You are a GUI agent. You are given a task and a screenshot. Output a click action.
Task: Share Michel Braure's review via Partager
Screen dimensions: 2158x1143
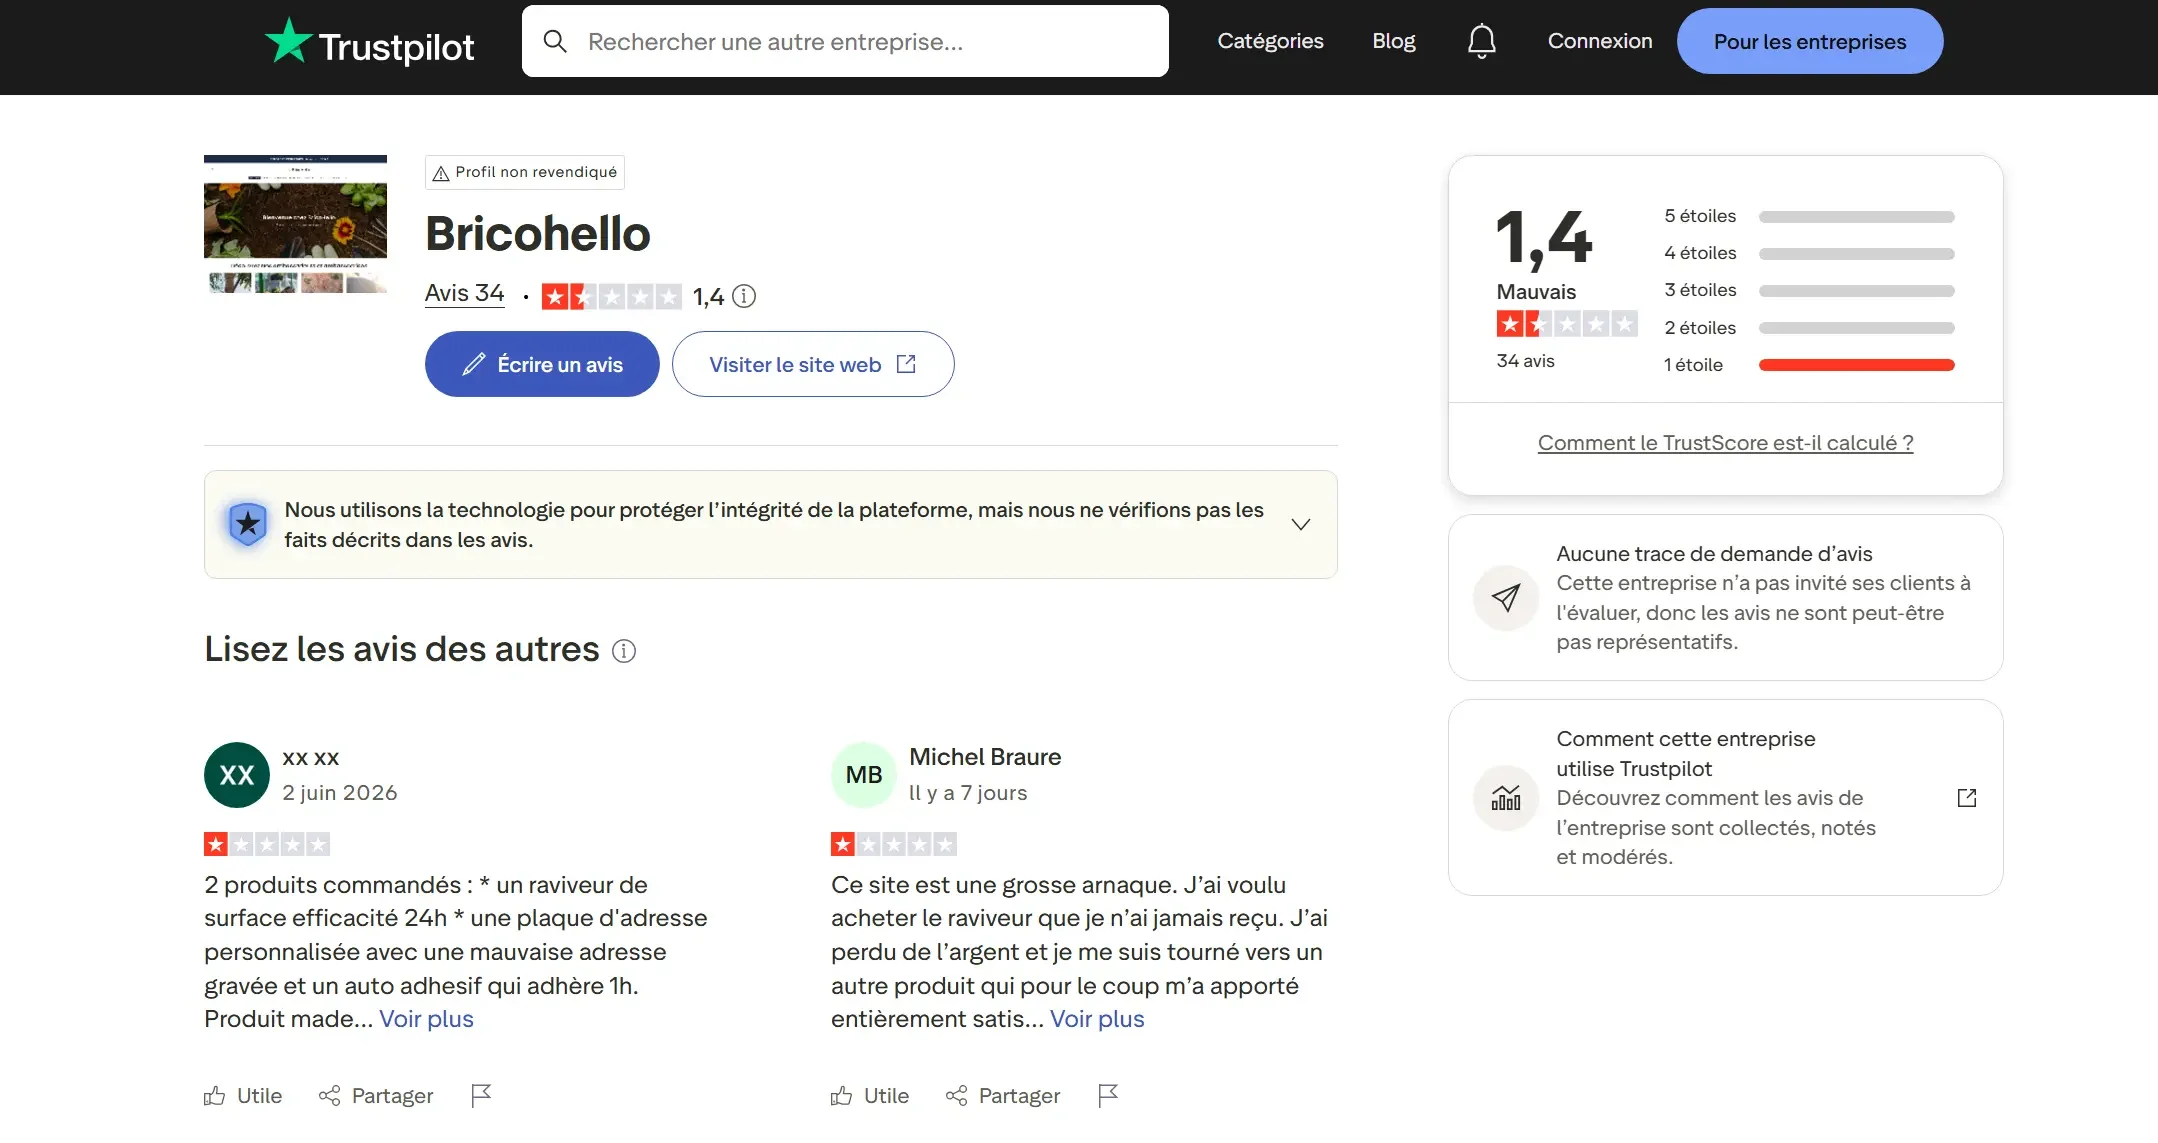point(1003,1096)
